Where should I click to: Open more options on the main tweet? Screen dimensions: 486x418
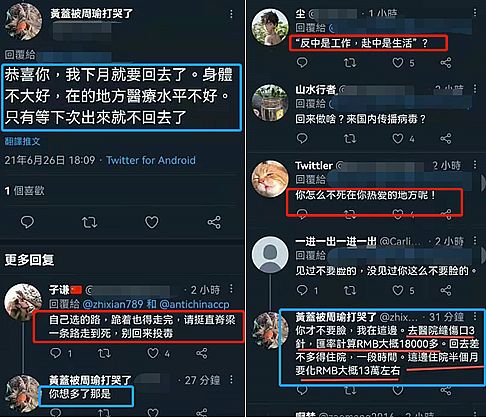coord(231,14)
